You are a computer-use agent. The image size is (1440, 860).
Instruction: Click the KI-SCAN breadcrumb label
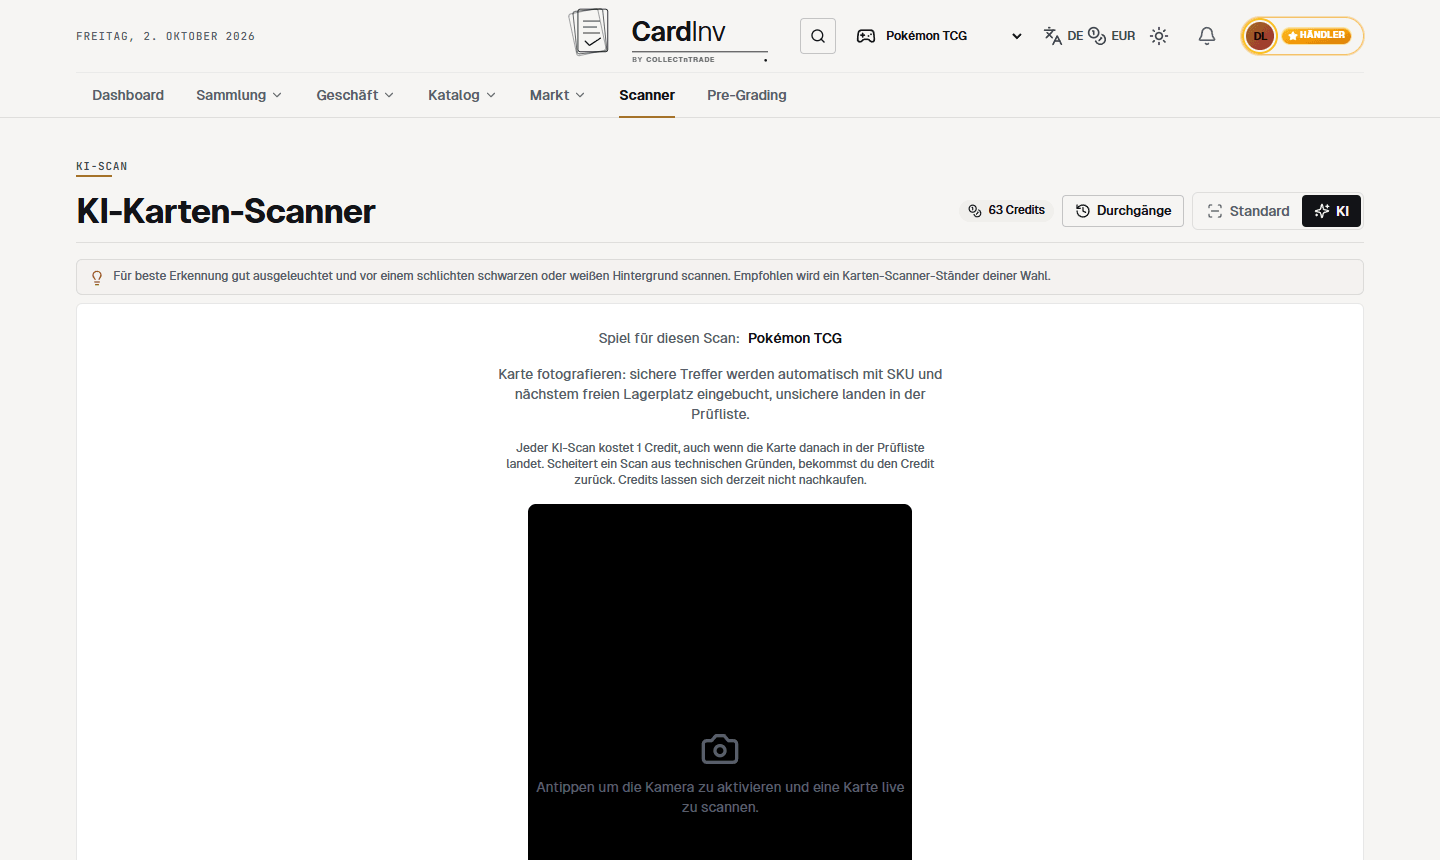(x=102, y=166)
